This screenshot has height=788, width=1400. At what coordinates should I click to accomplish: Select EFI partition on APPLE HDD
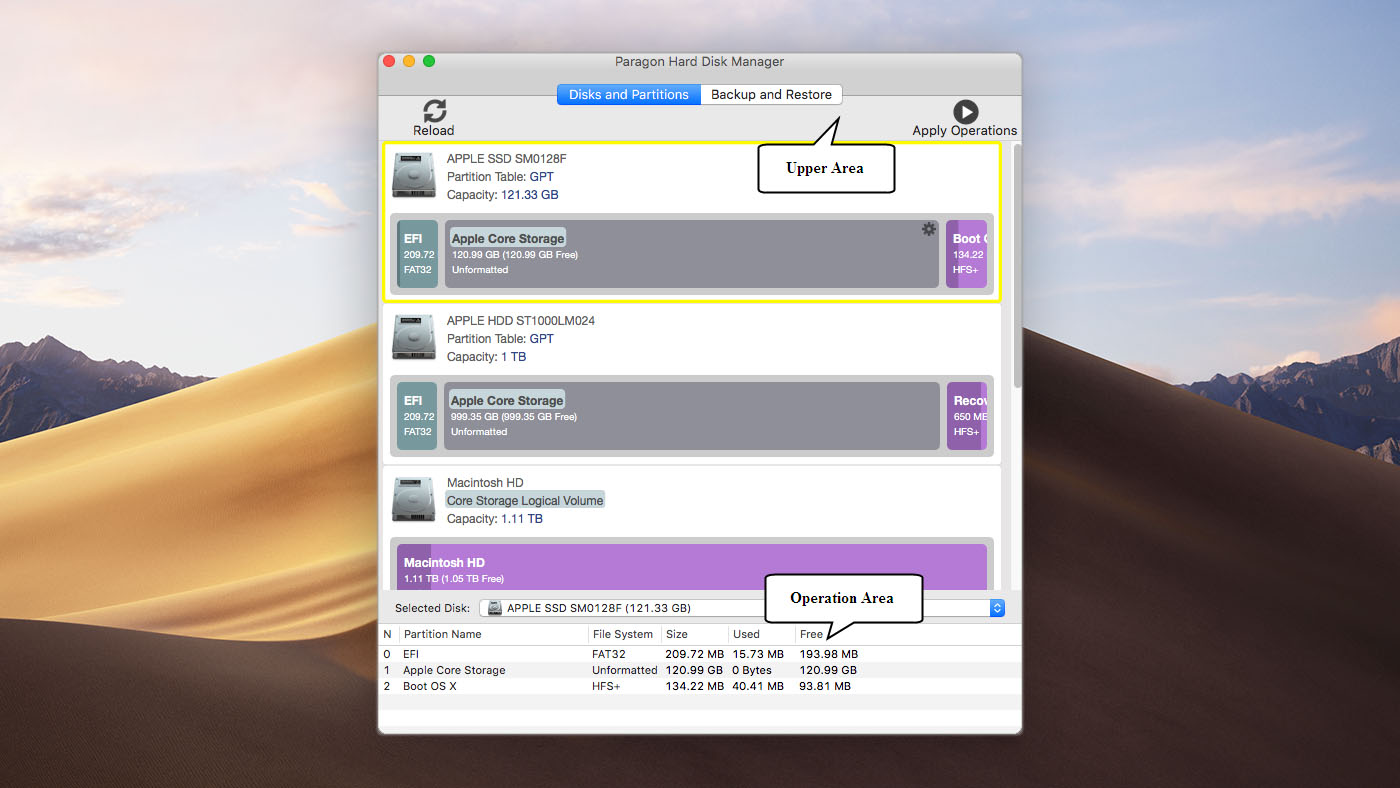pyautogui.click(x=418, y=416)
